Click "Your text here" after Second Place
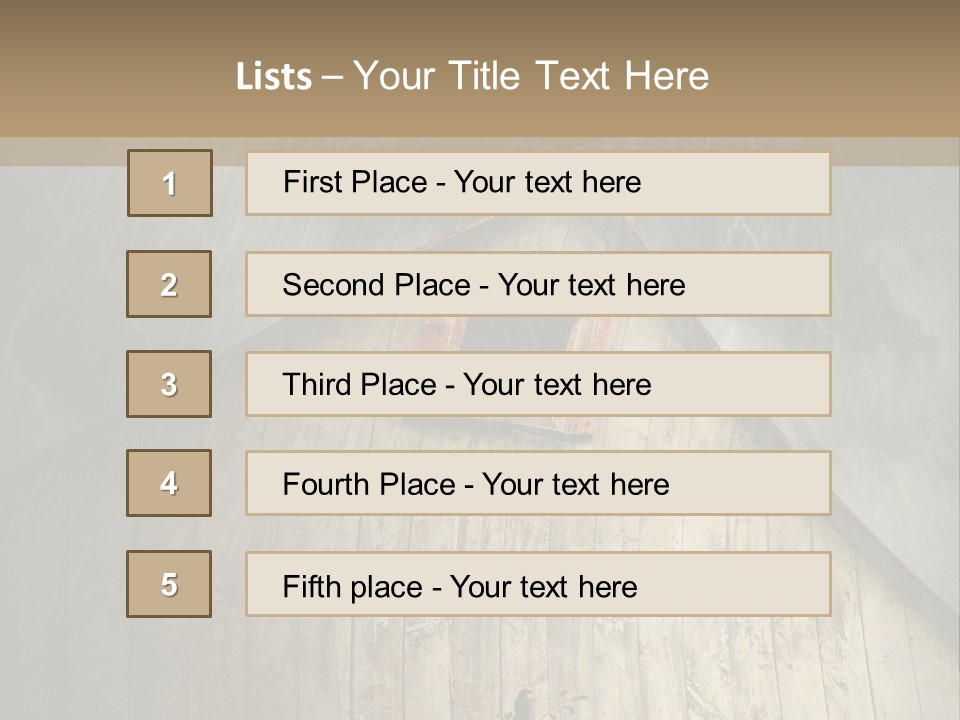Viewport: 960px width, 720px height. coord(591,285)
